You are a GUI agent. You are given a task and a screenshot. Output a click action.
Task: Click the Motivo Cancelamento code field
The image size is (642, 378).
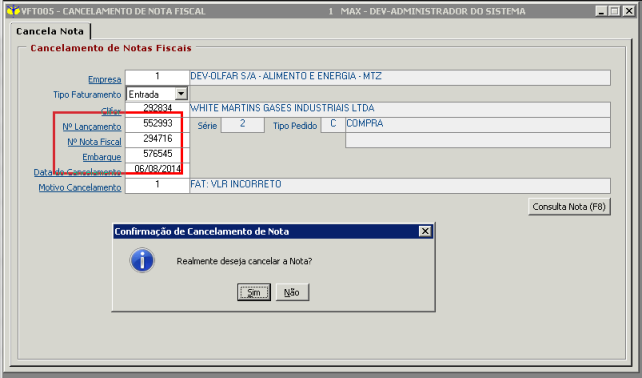[x=157, y=186]
